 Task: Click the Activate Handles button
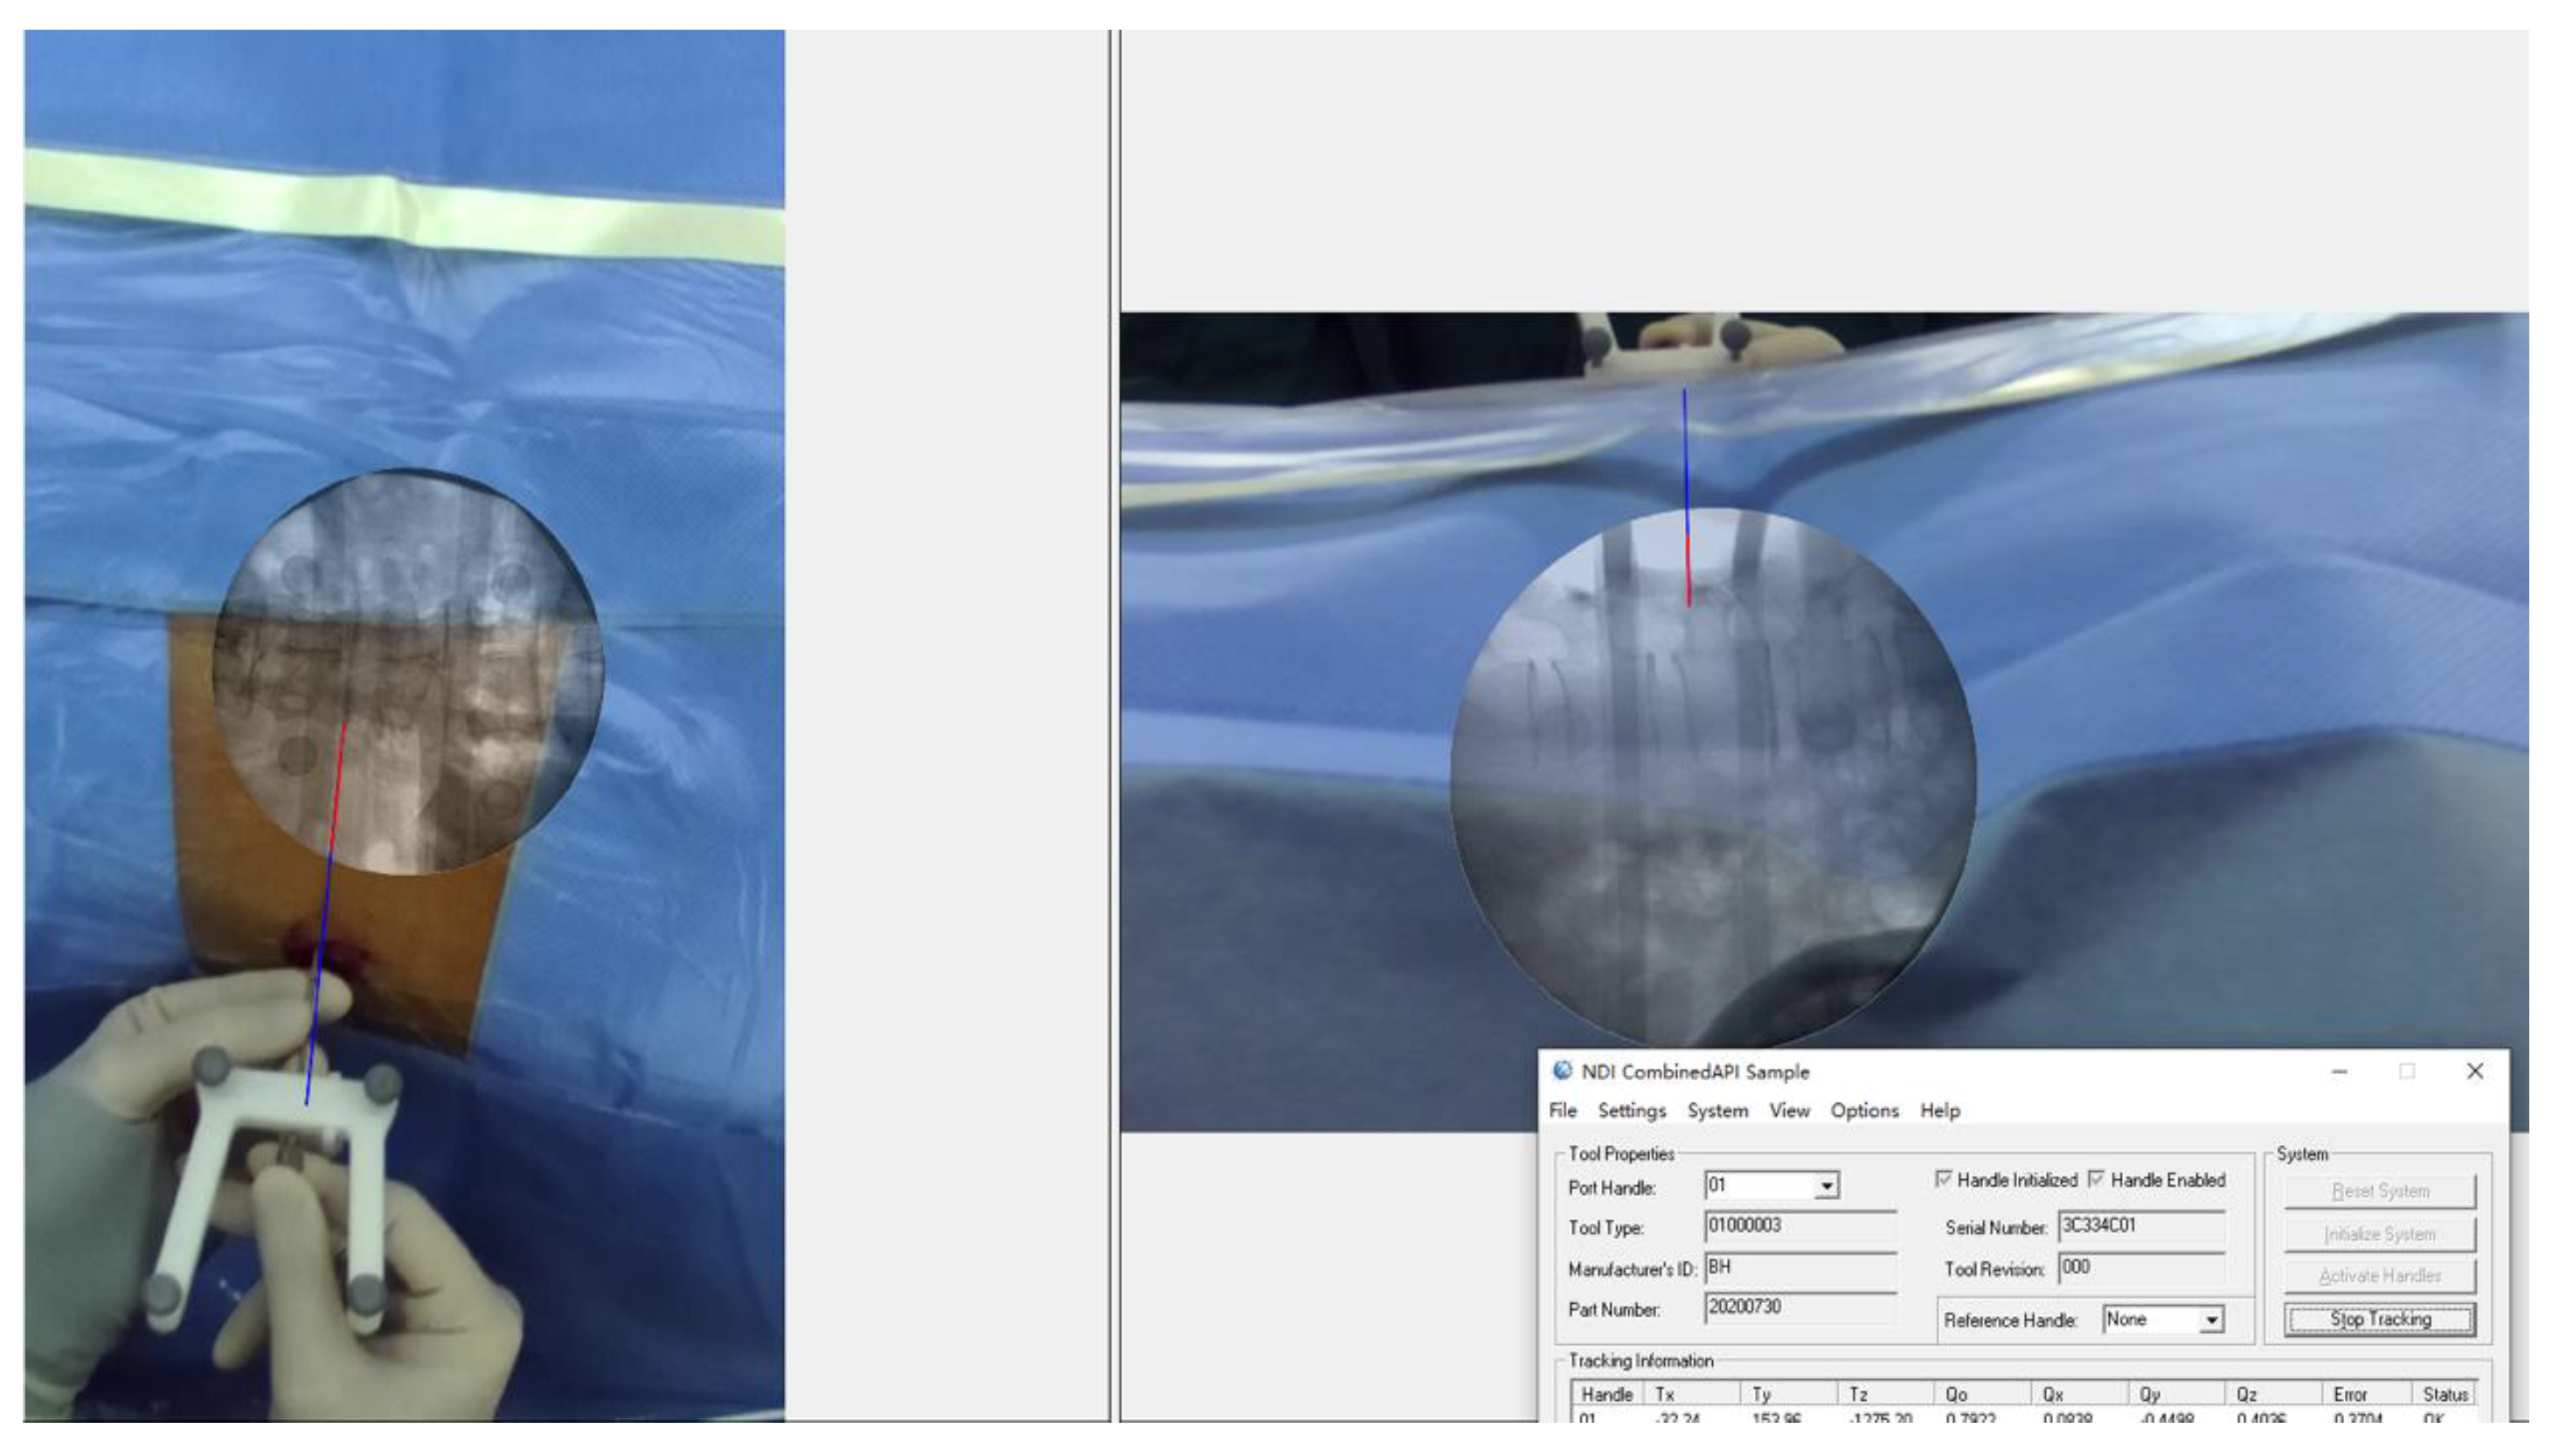[2379, 1277]
